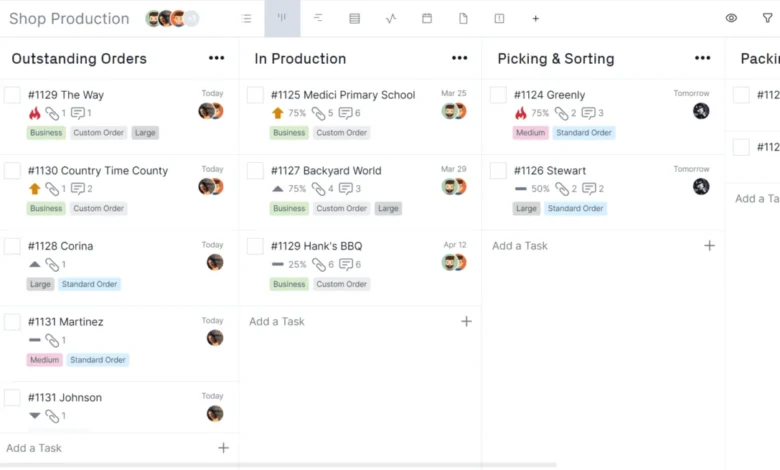This screenshot has height=470, width=780.
Task: Open the sheet view icon
Action: point(354,18)
